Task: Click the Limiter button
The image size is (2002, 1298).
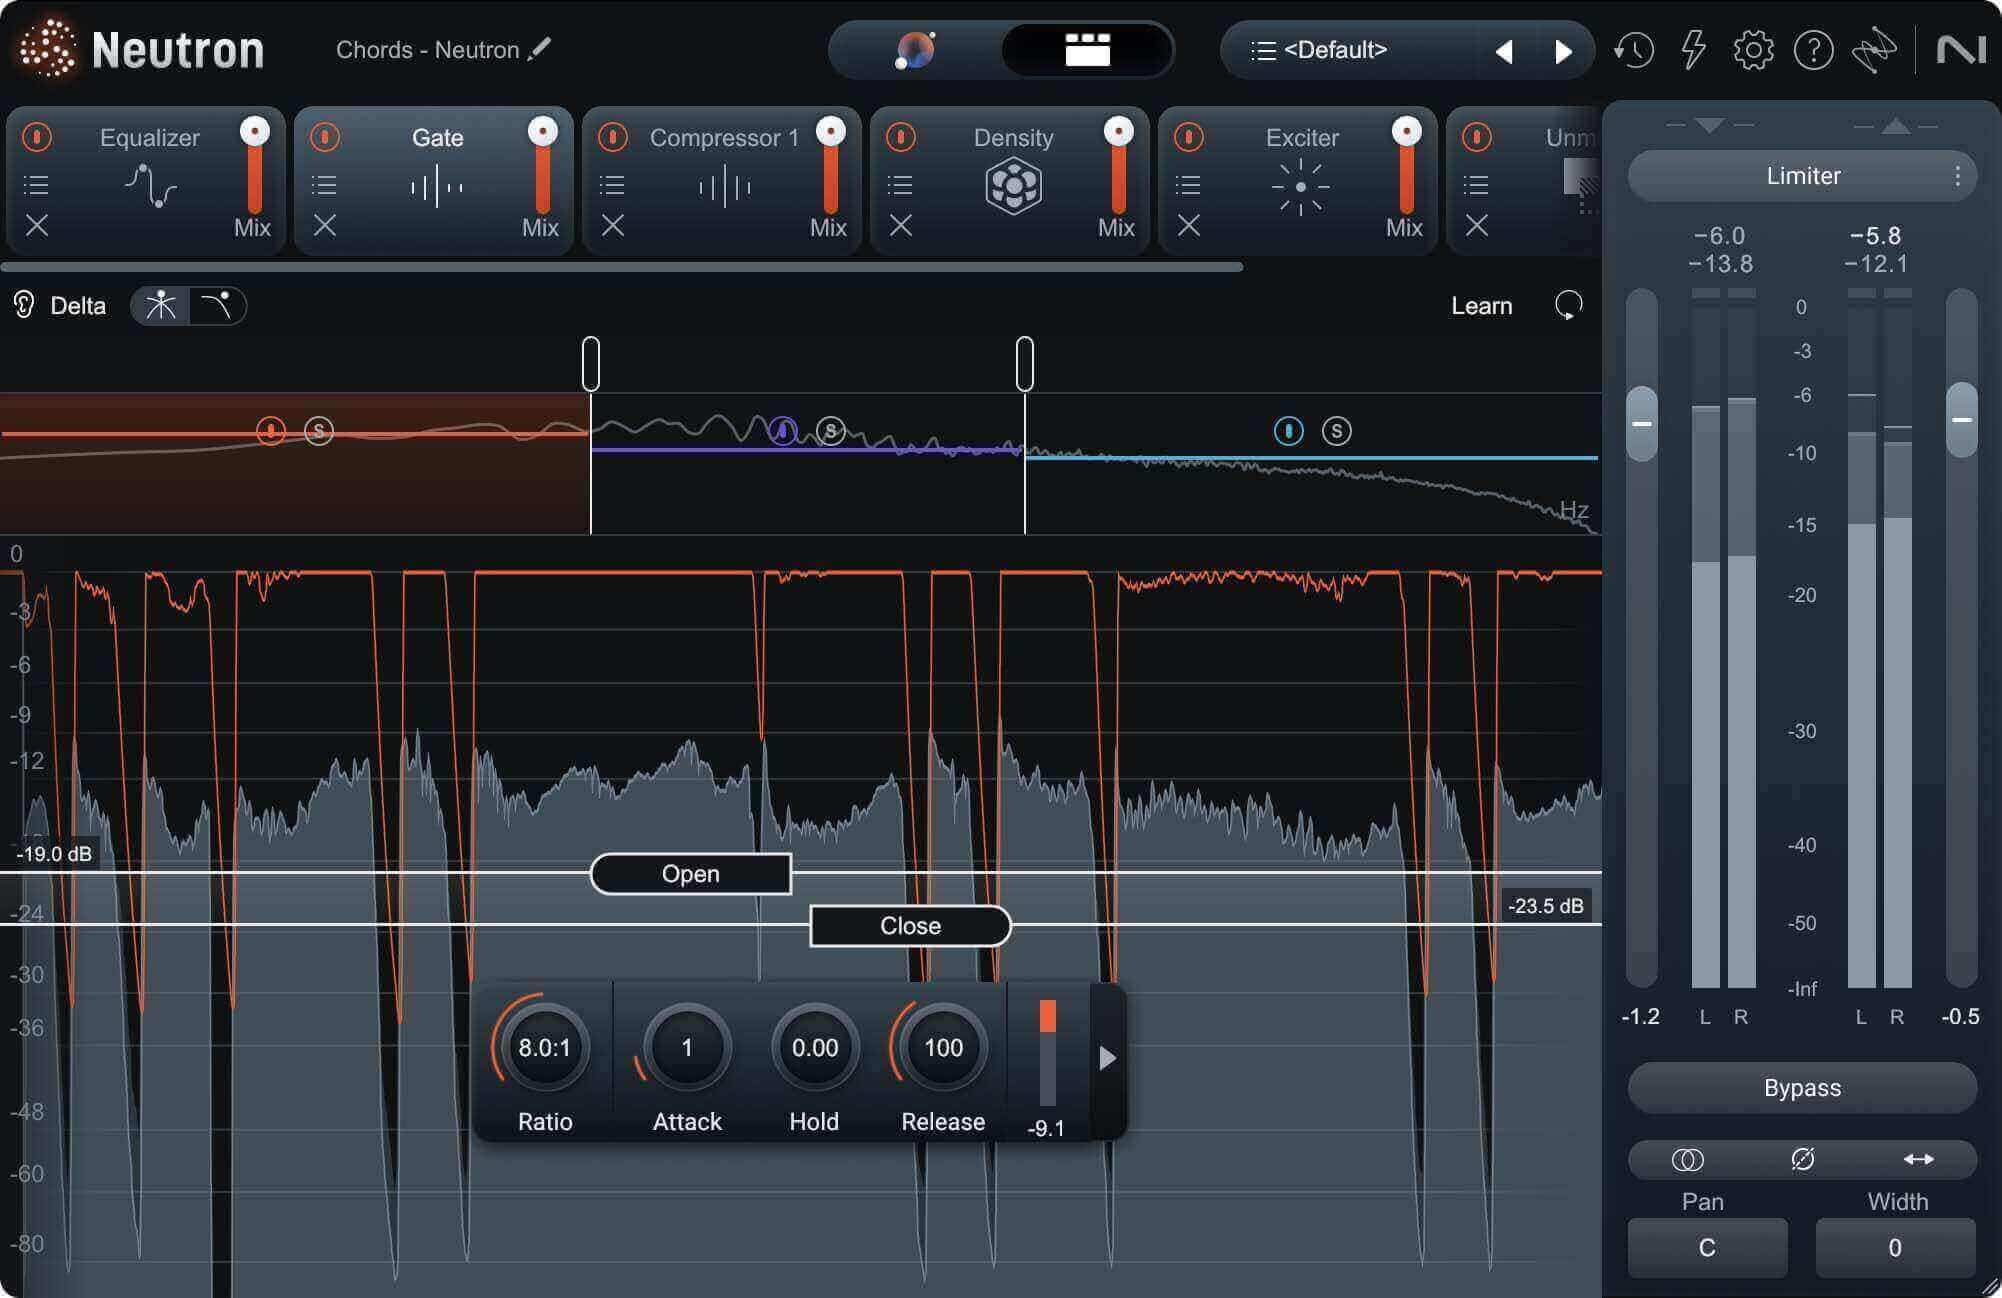Action: pyautogui.click(x=1802, y=176)
